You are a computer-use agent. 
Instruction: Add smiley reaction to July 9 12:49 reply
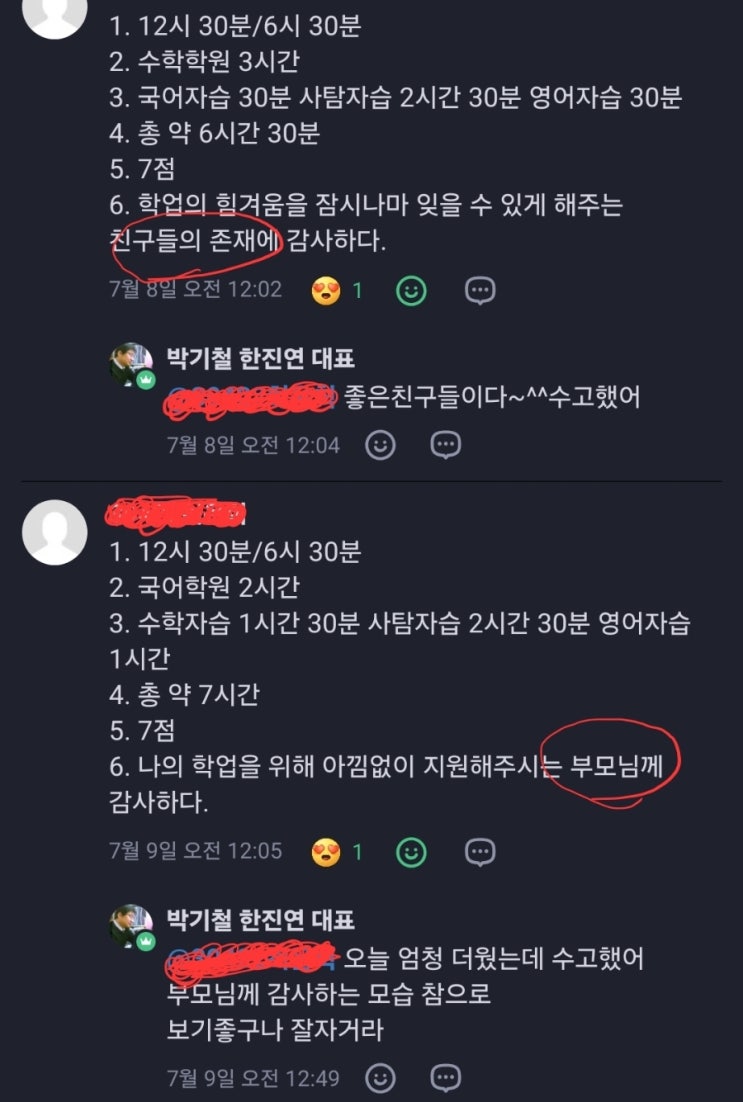[x=380, y=1077]
